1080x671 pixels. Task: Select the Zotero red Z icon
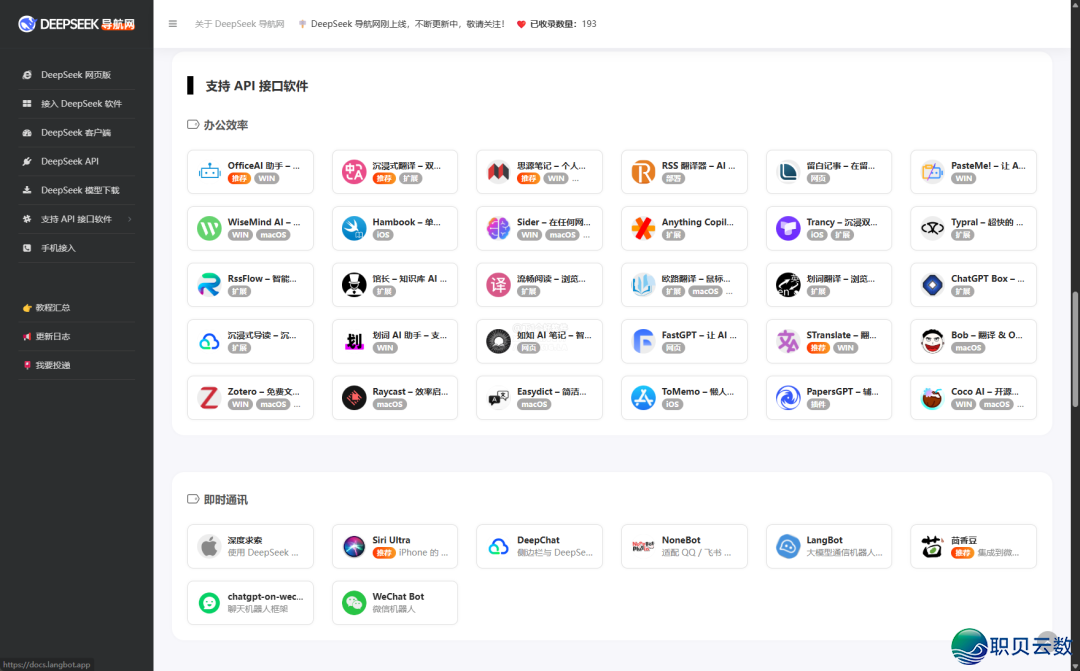(209, 398)
